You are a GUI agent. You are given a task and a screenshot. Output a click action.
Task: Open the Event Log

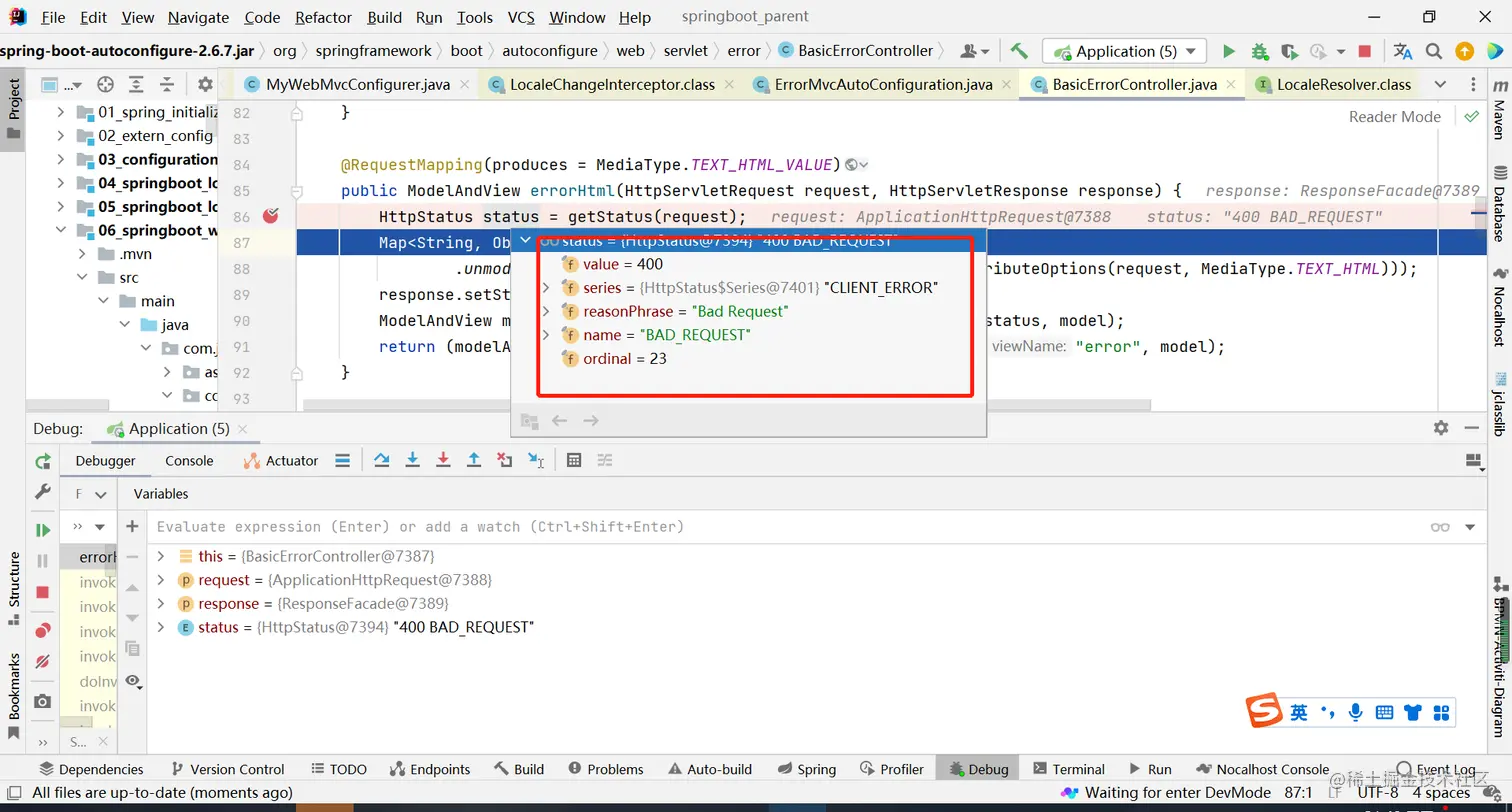1436,768
